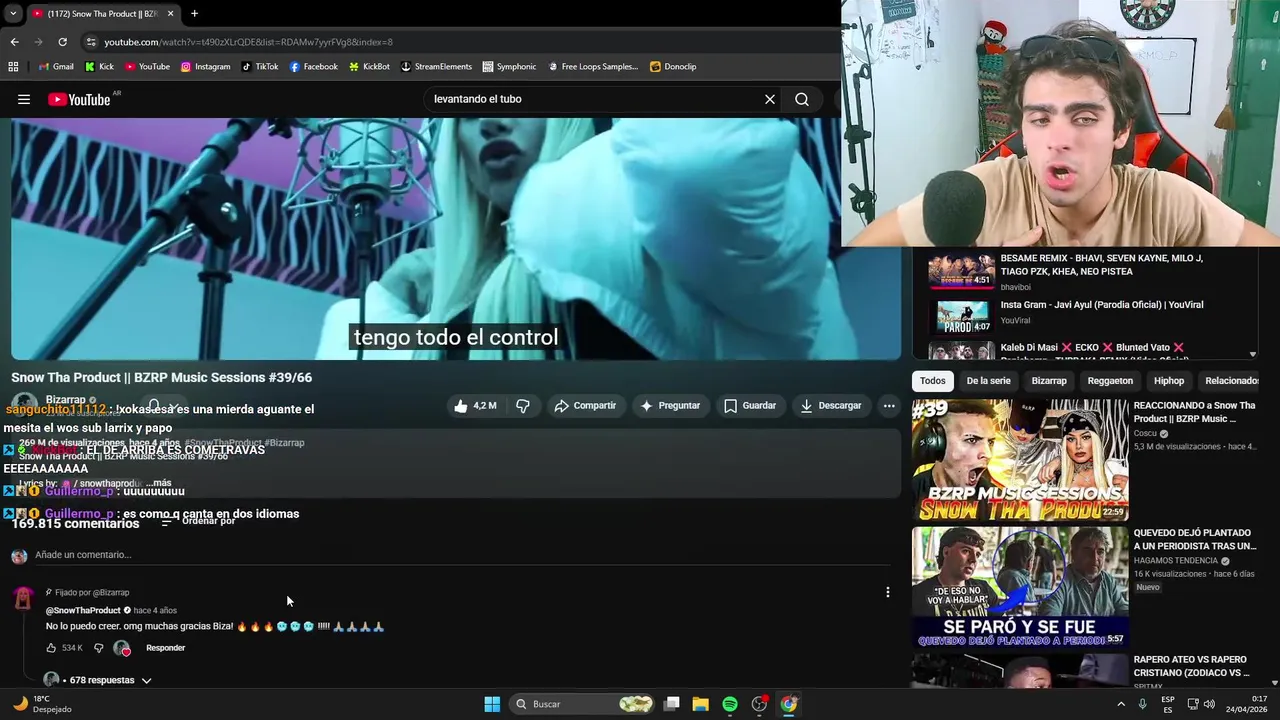Open File Explorer from the taskbar
The image size is (1280, 720).
(701, 704)
